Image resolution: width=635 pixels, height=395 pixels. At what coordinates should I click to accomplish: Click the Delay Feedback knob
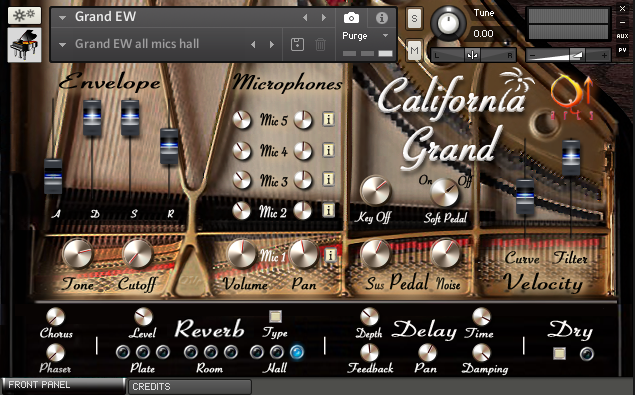tap(369, 352)
